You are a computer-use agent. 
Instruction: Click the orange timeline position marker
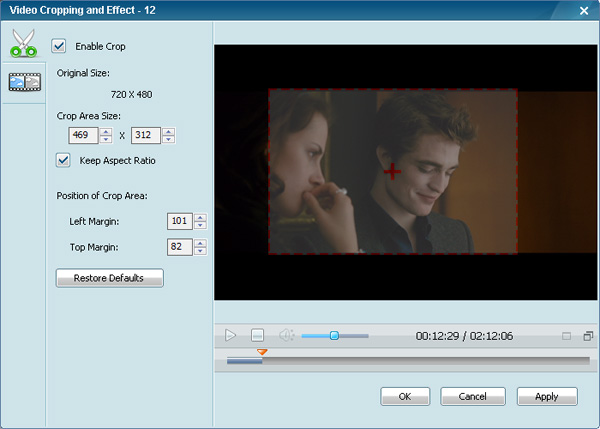coord(262,352)
